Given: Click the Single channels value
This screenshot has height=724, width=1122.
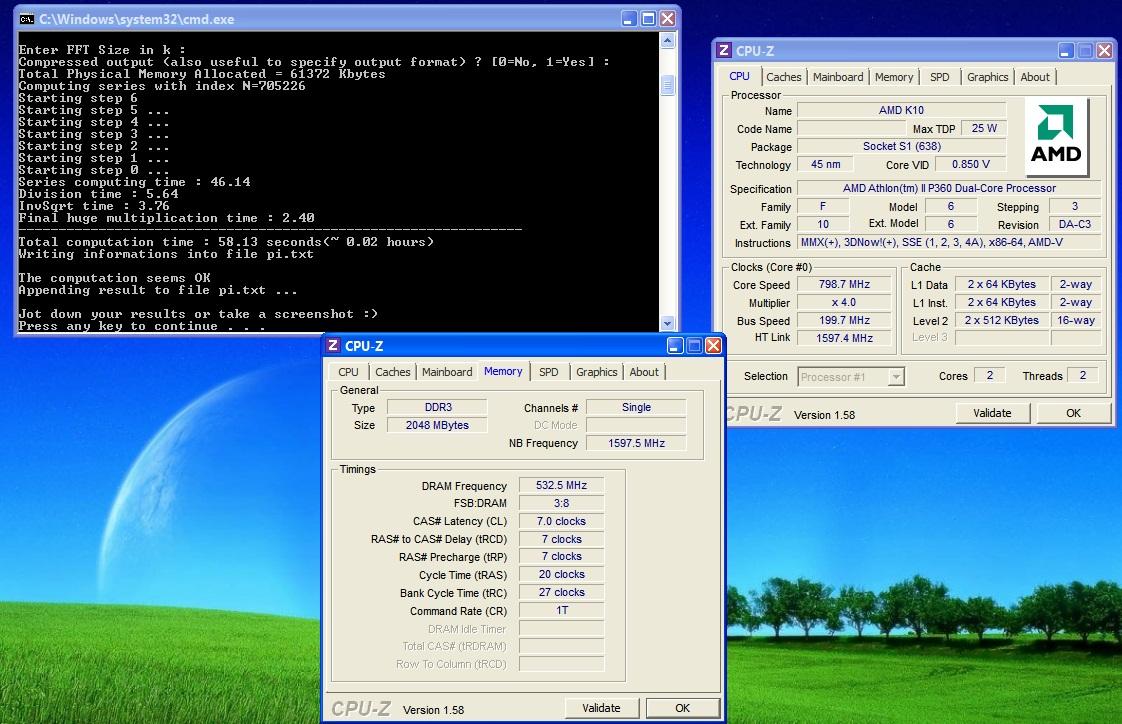Looking at the screenshot, I should (636, 407).
